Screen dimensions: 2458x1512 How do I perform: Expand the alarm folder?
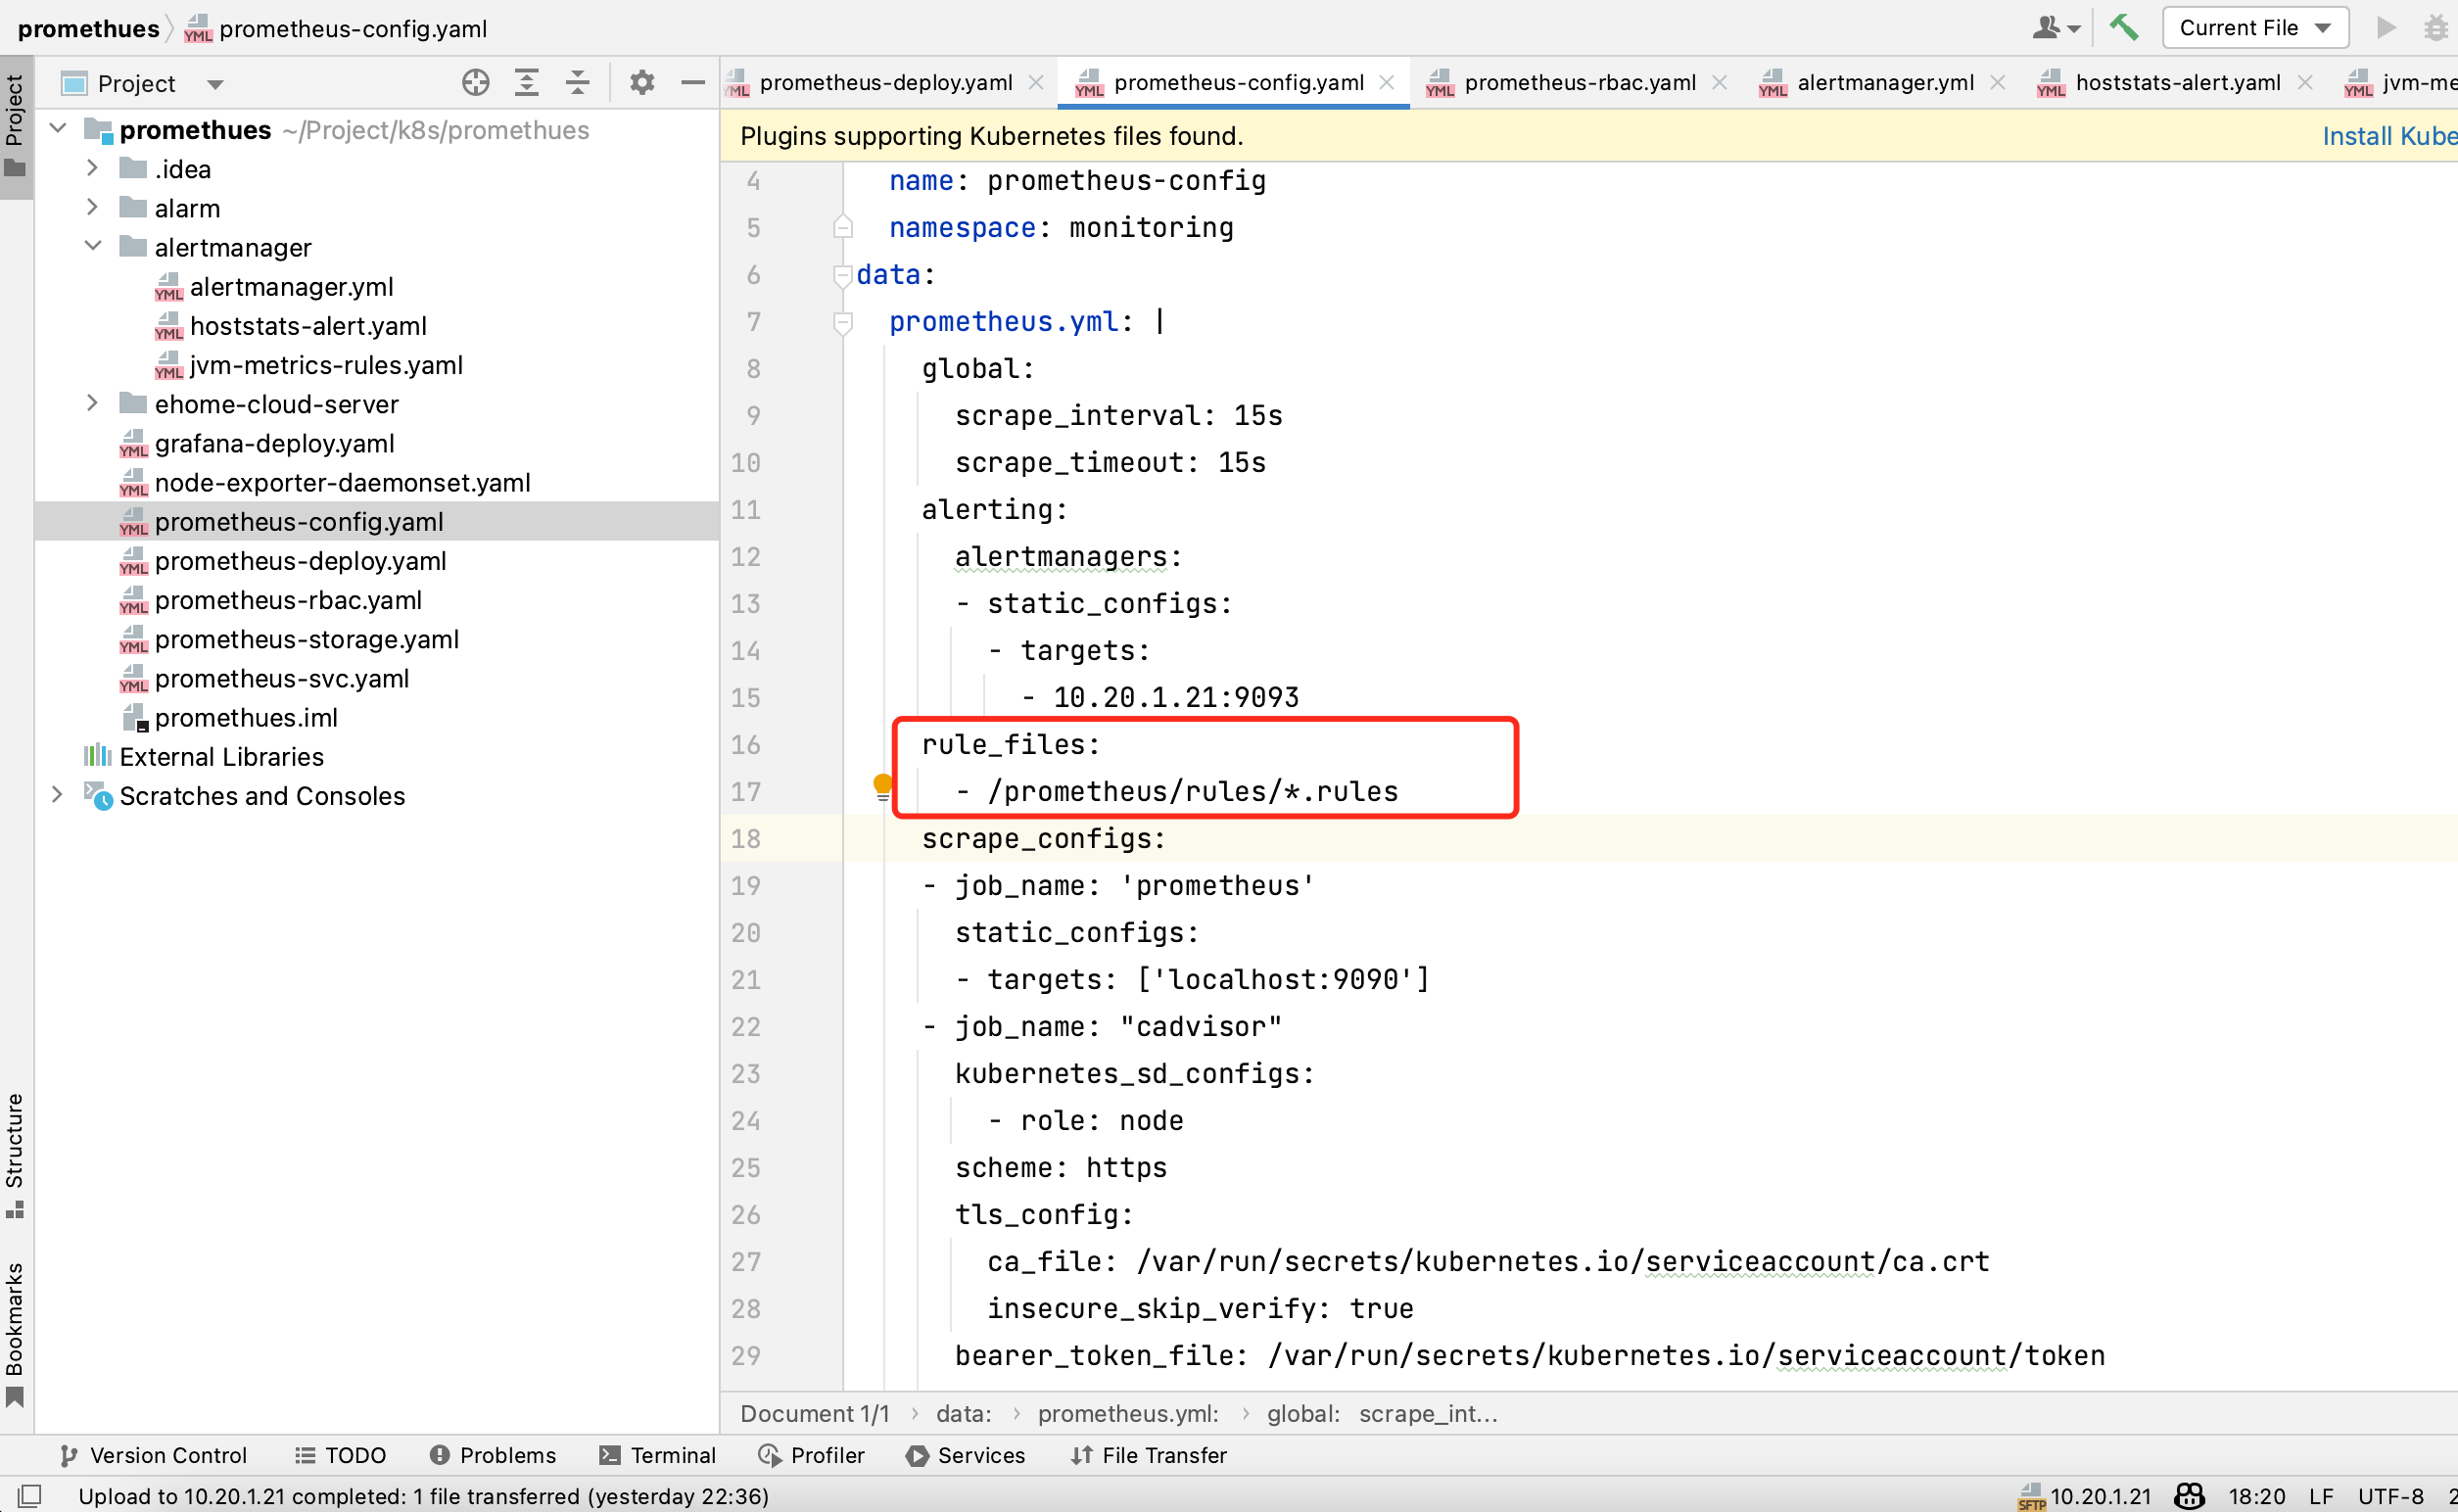(x=92, y=207)
